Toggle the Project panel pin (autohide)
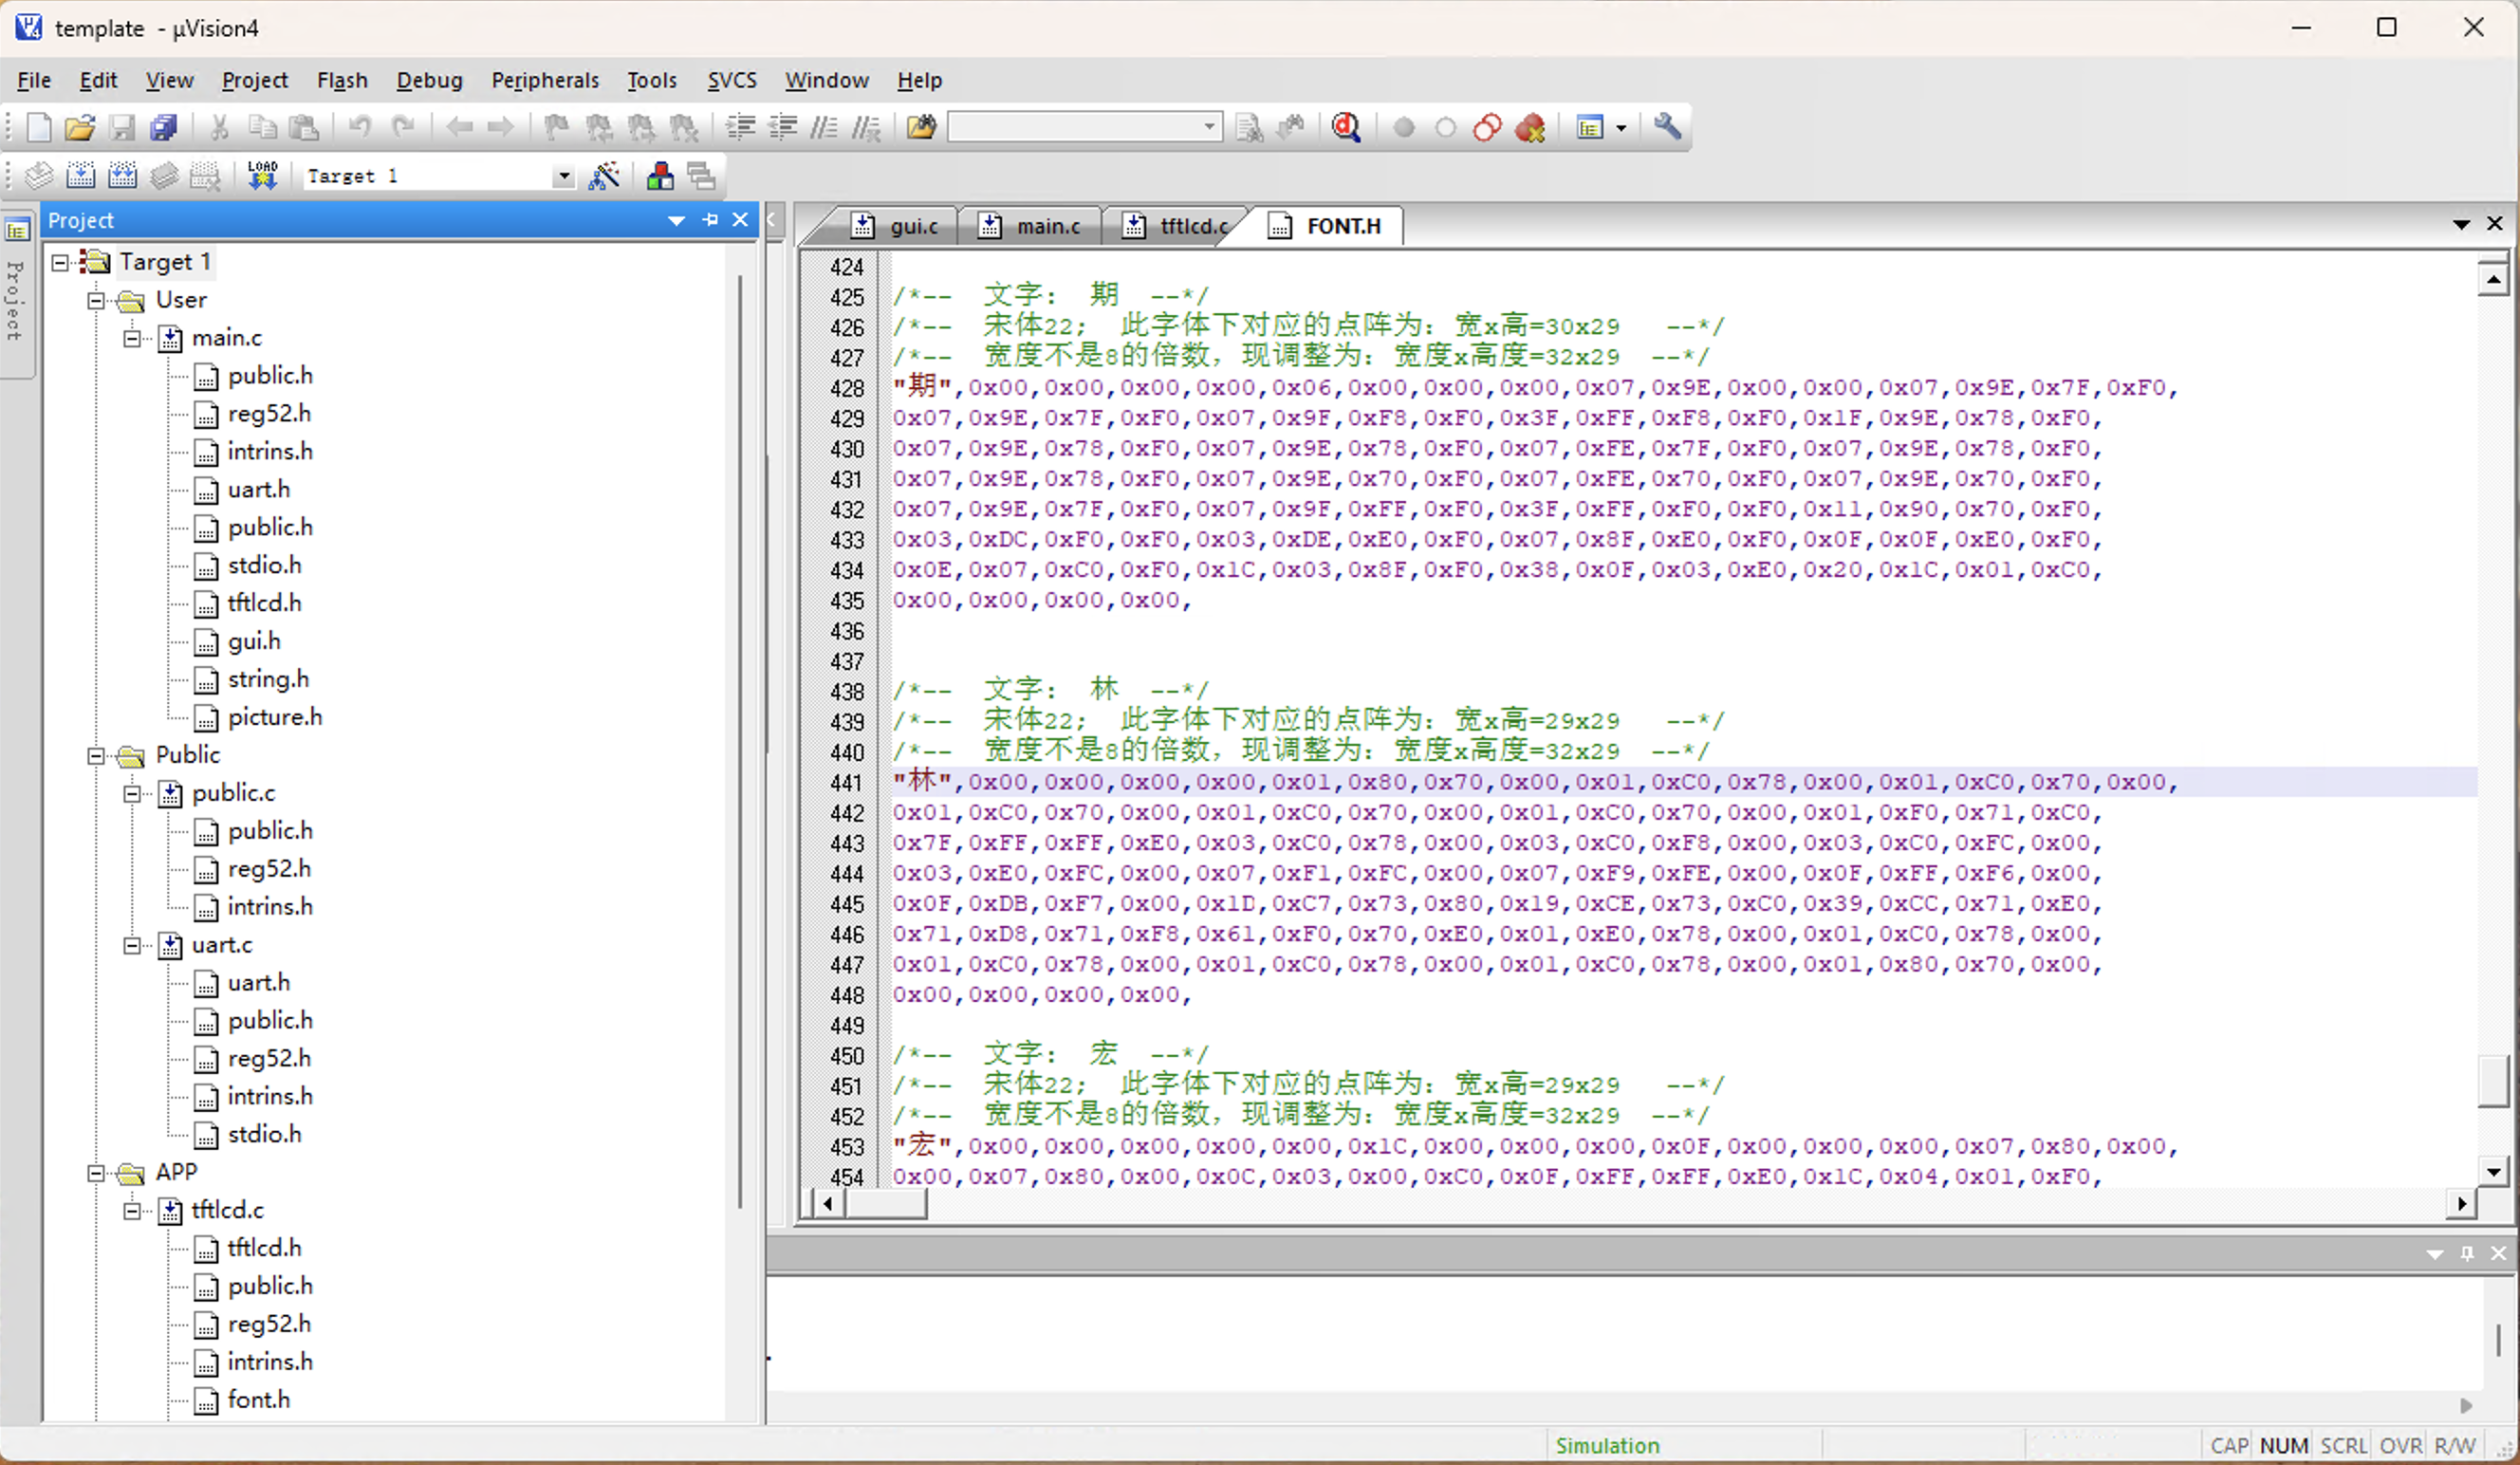 click(710, 220)
